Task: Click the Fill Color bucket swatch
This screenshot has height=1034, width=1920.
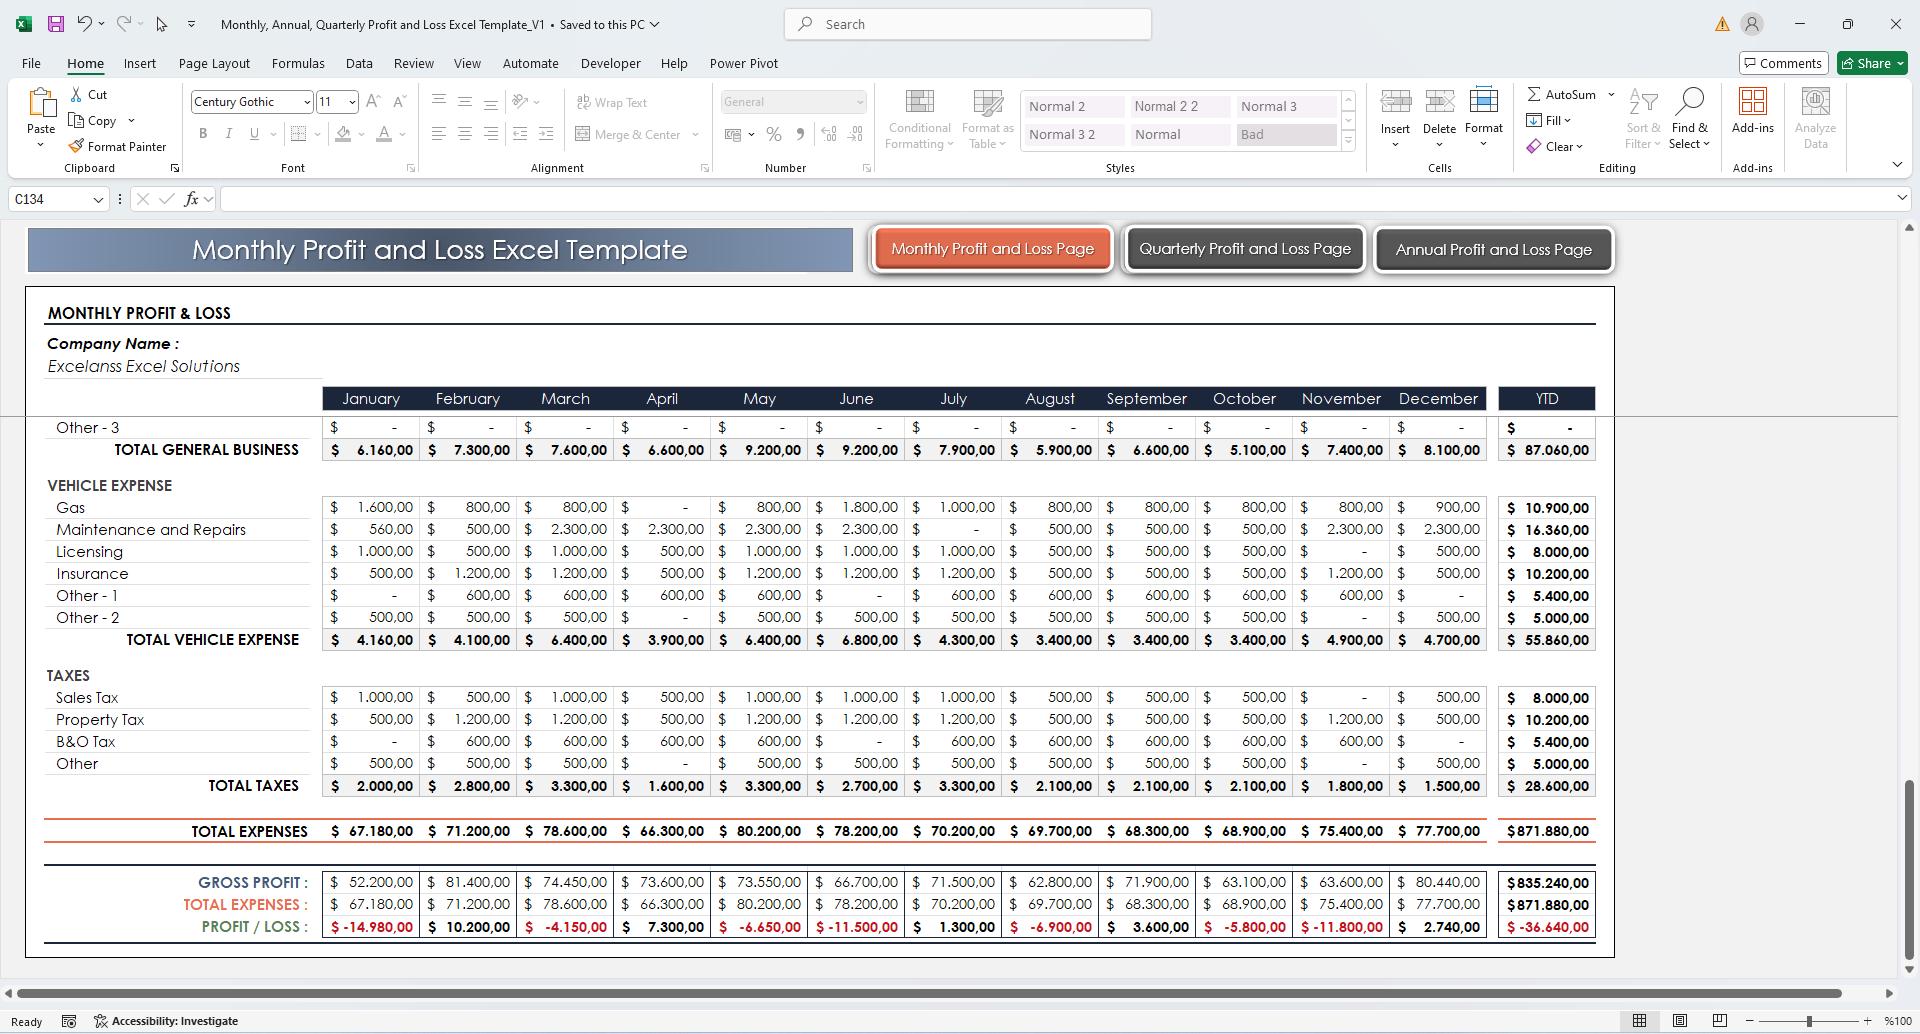Action: pyautogui.click(x=343, y=134)
